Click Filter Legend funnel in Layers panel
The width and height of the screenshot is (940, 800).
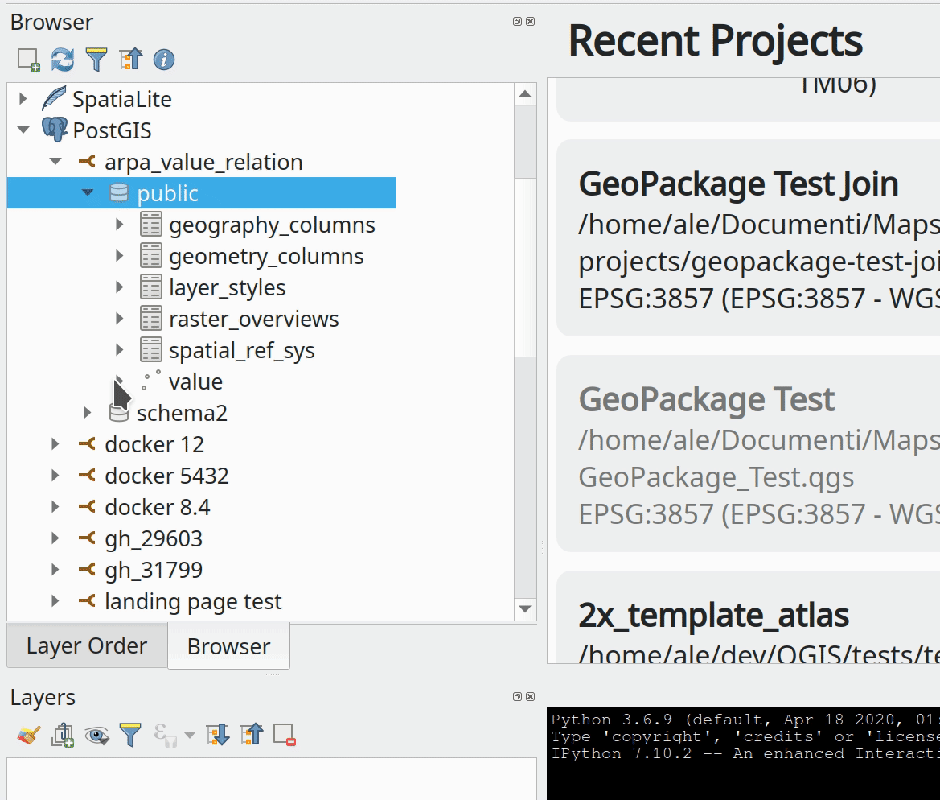tap(130, 736)
